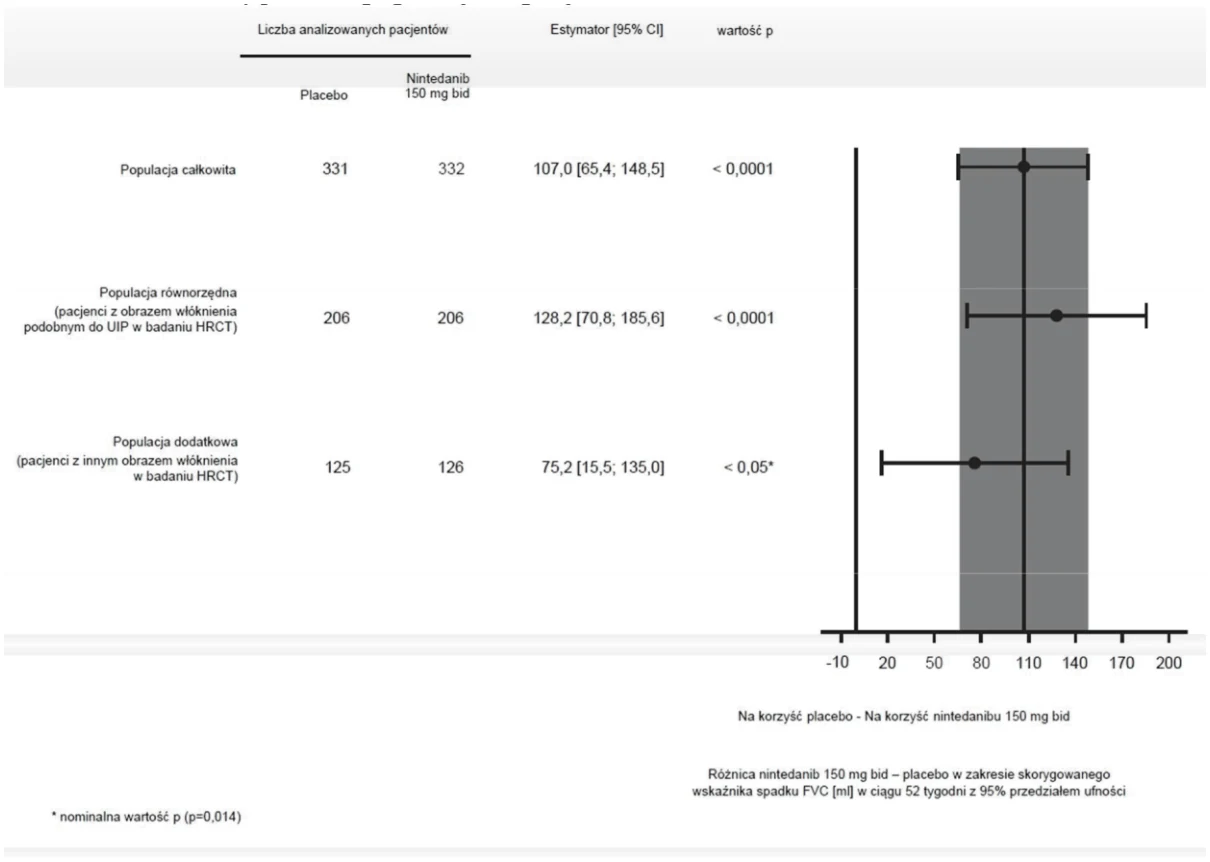Image resolution: width=1210 pixels, height=862 pixels.
Task: Click the "20" axis tick label
Action: (887, 662)
